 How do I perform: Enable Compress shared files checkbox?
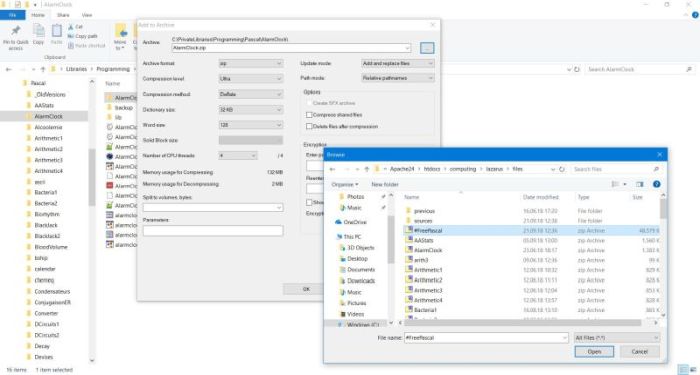point(309,115)
